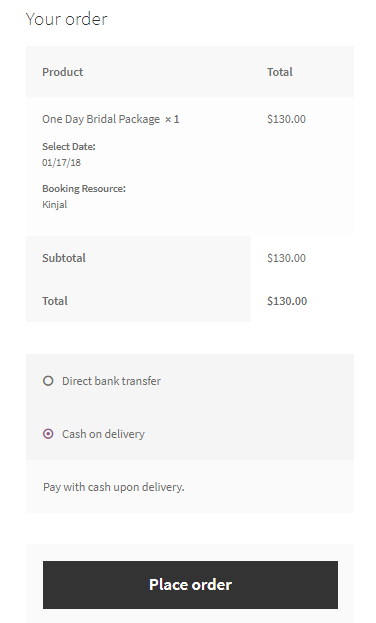
Task: Click the final Total $130.00 amount
Action: pos(287,301)
